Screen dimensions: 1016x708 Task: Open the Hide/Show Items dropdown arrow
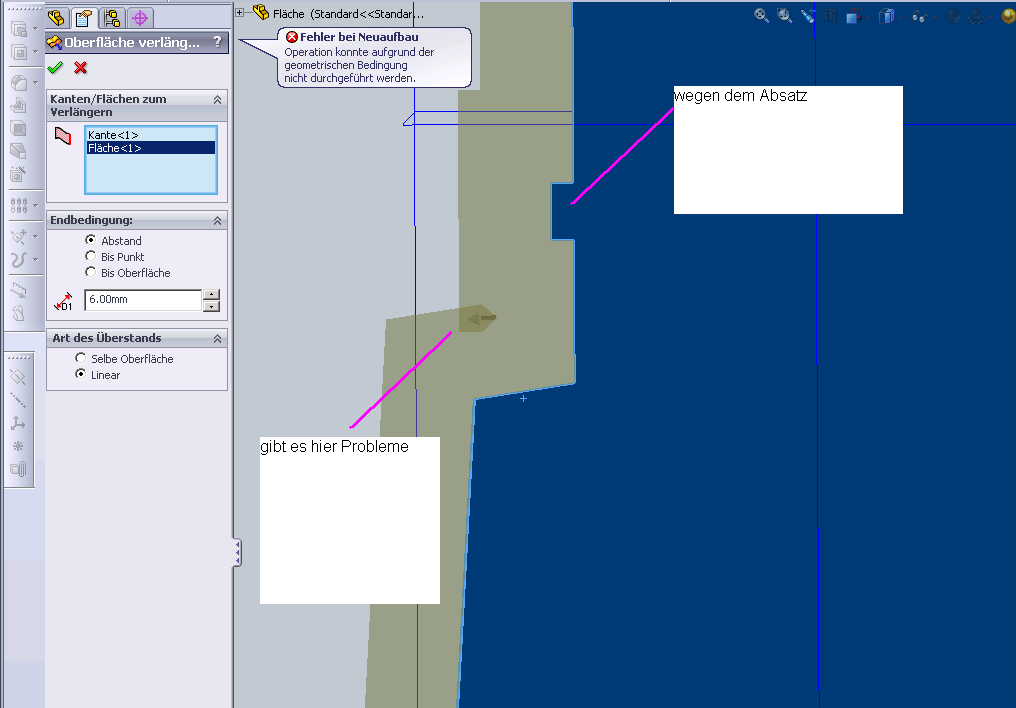[934, 17]
